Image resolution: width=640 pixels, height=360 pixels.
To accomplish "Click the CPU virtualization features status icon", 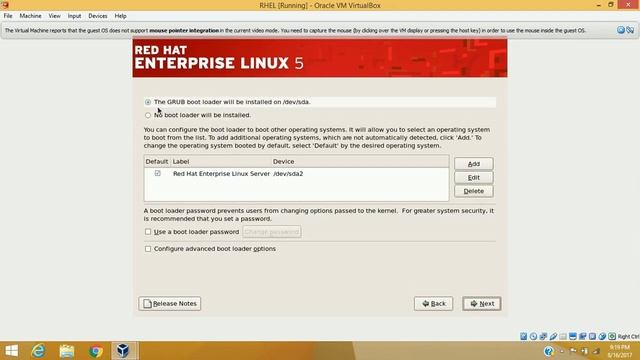I will pyautogui.click(x=592, y=336).
